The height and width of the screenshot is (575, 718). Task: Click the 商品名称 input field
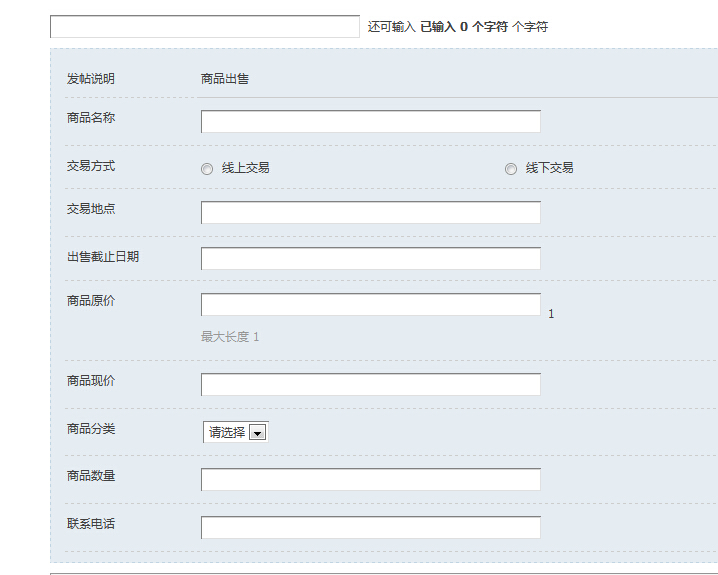pyautogui.click(x=370, y=122)
